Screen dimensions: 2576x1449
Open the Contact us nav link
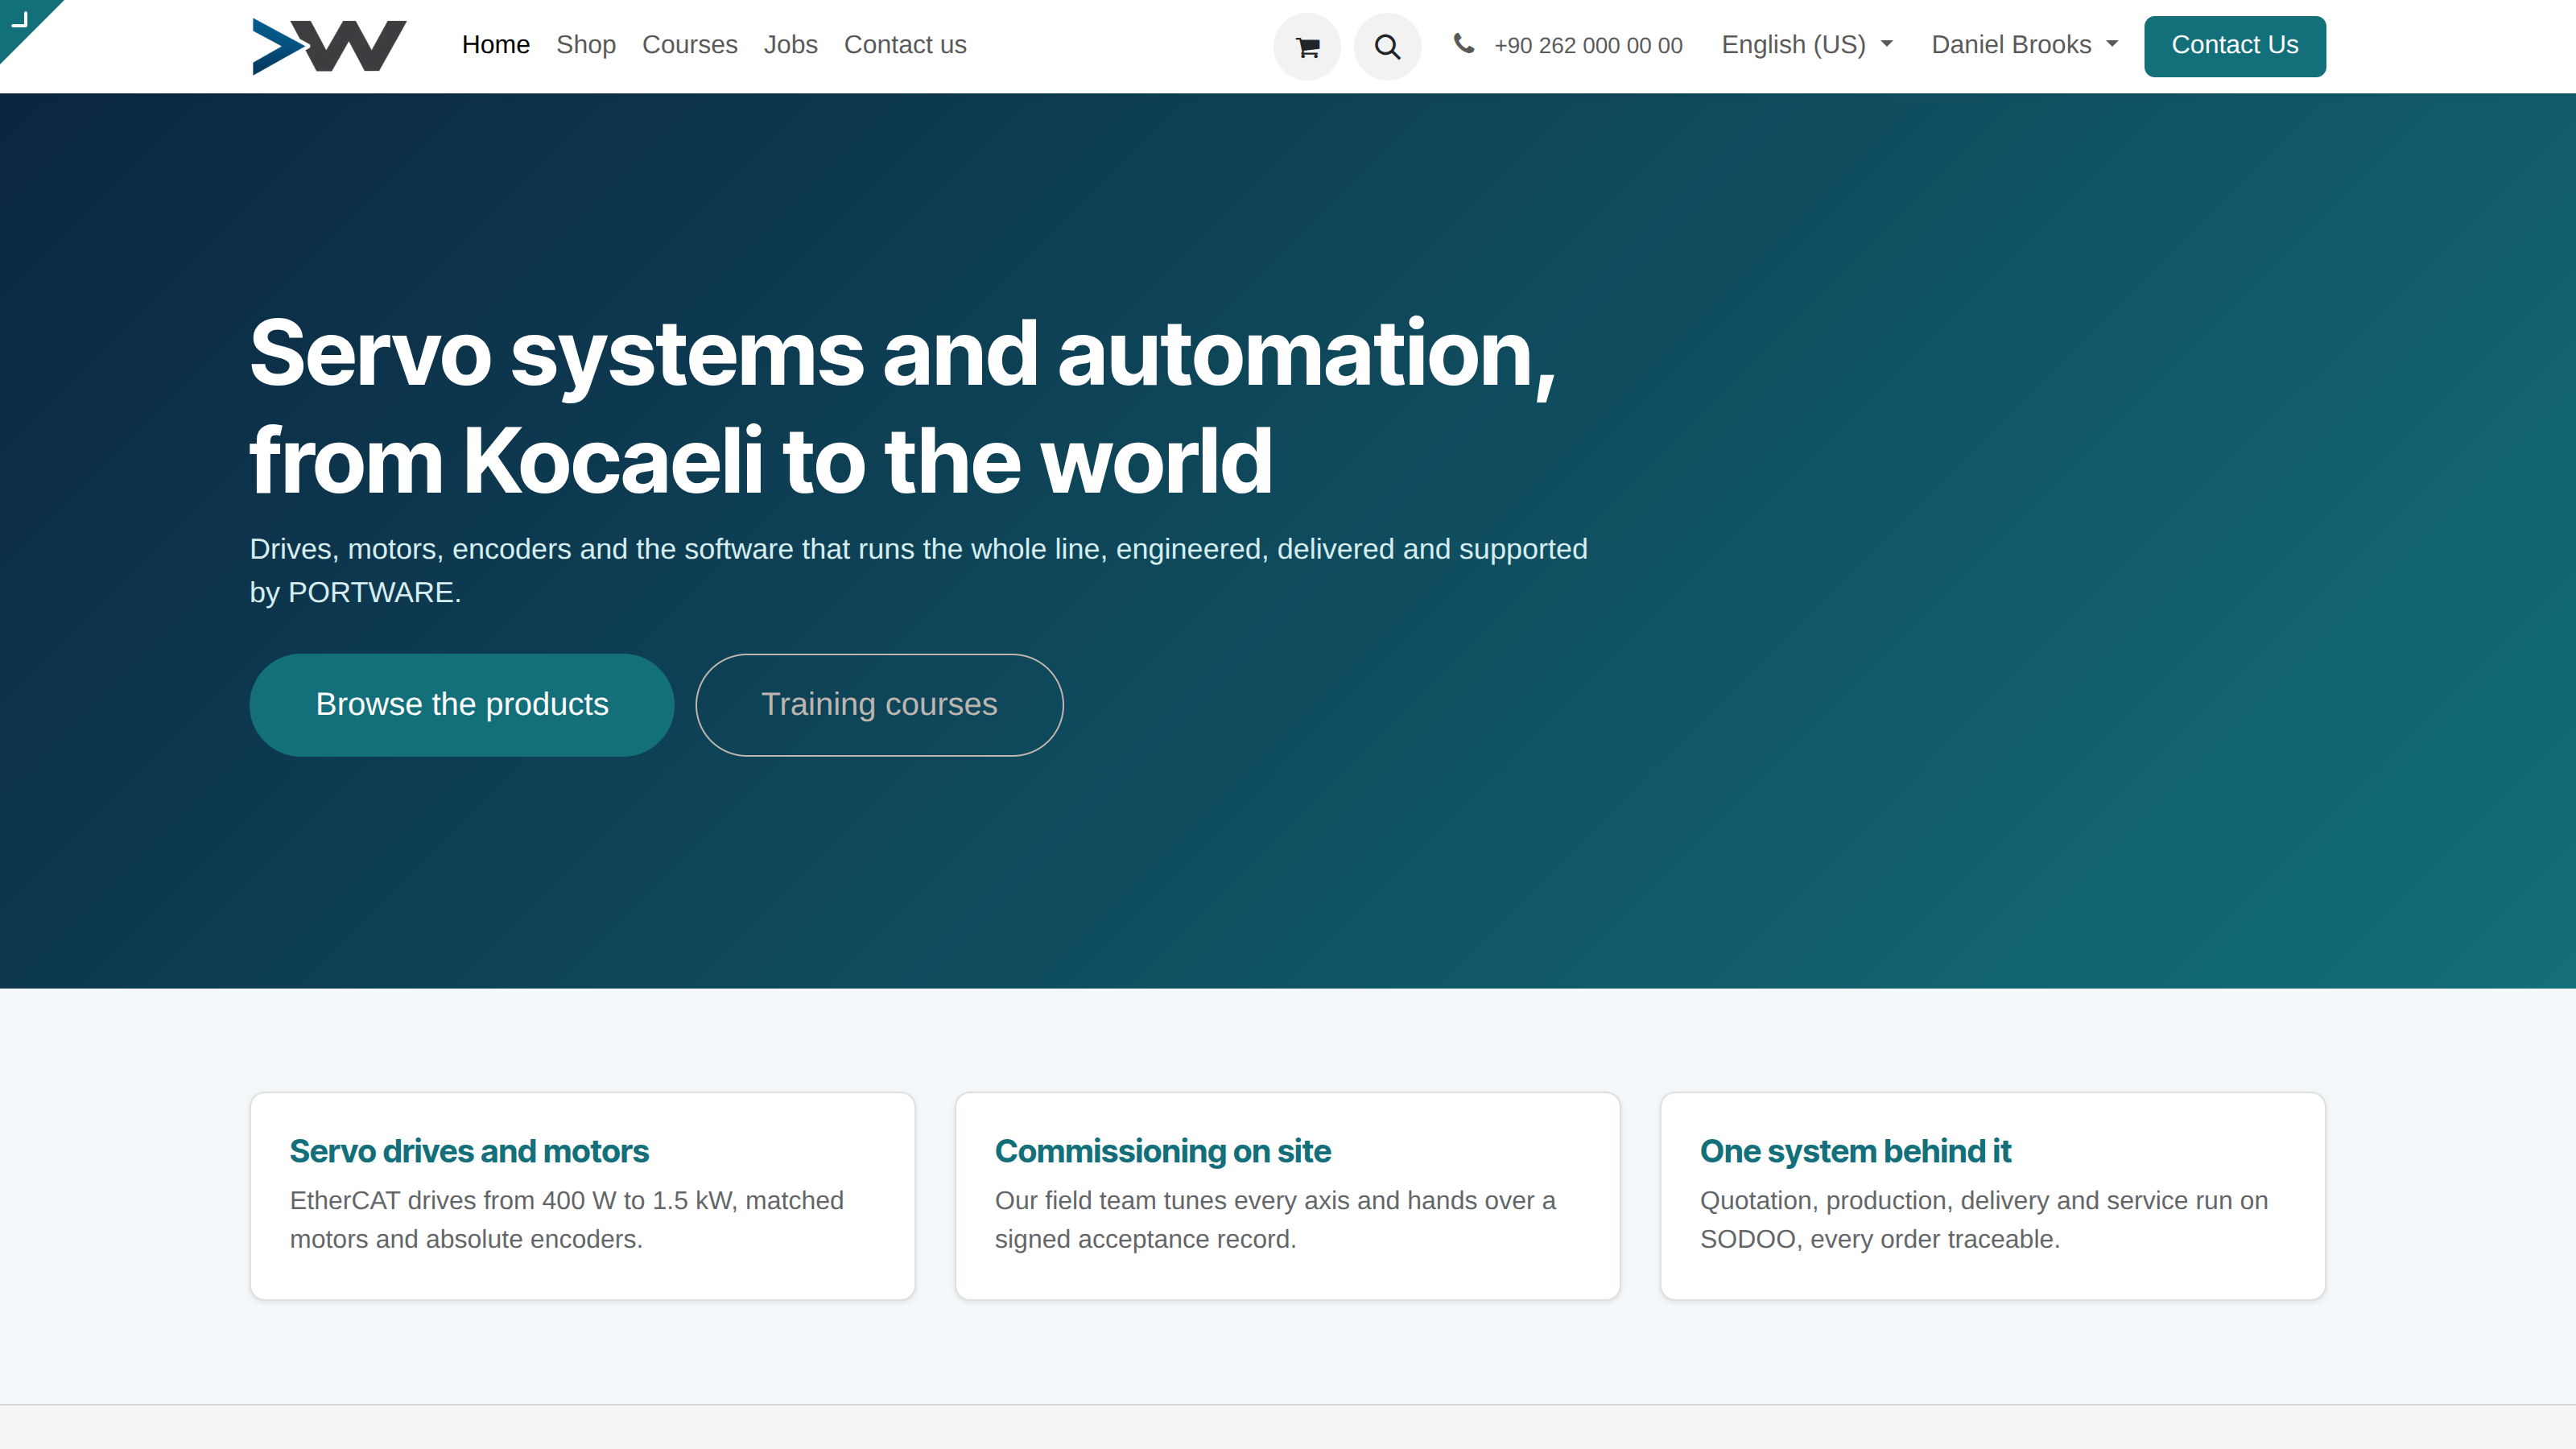[905, 45]
